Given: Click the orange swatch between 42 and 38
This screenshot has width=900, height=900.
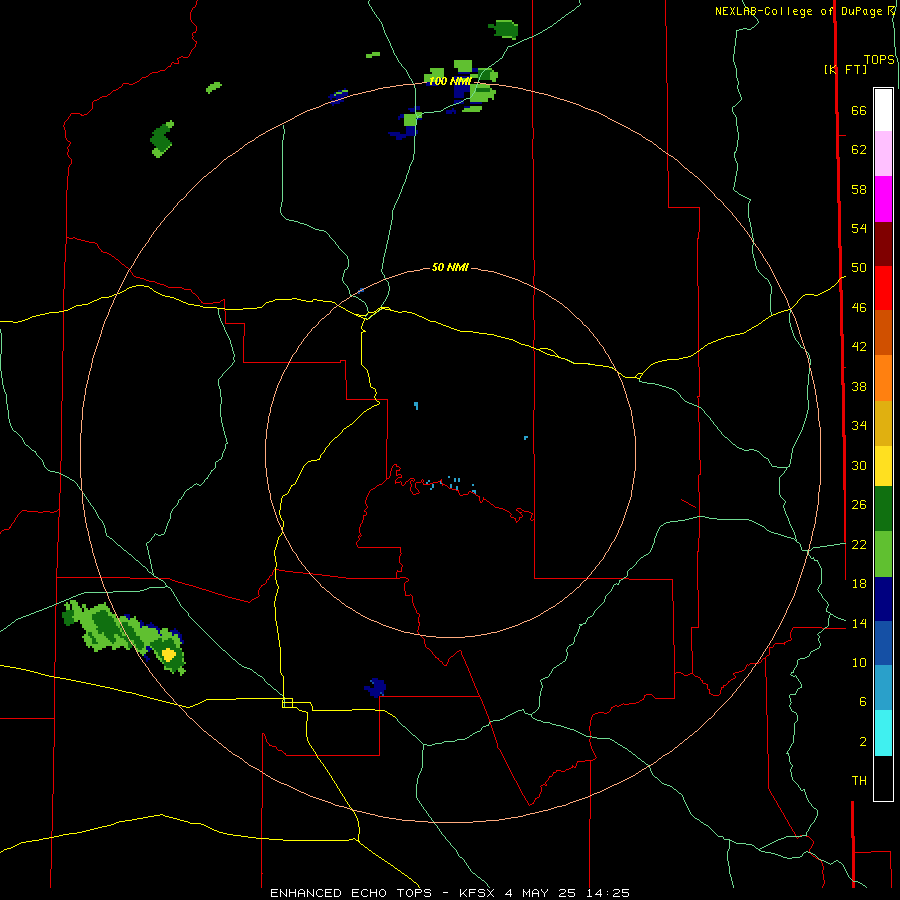Looking at the screenshot, I should click(x=883, y=378).
